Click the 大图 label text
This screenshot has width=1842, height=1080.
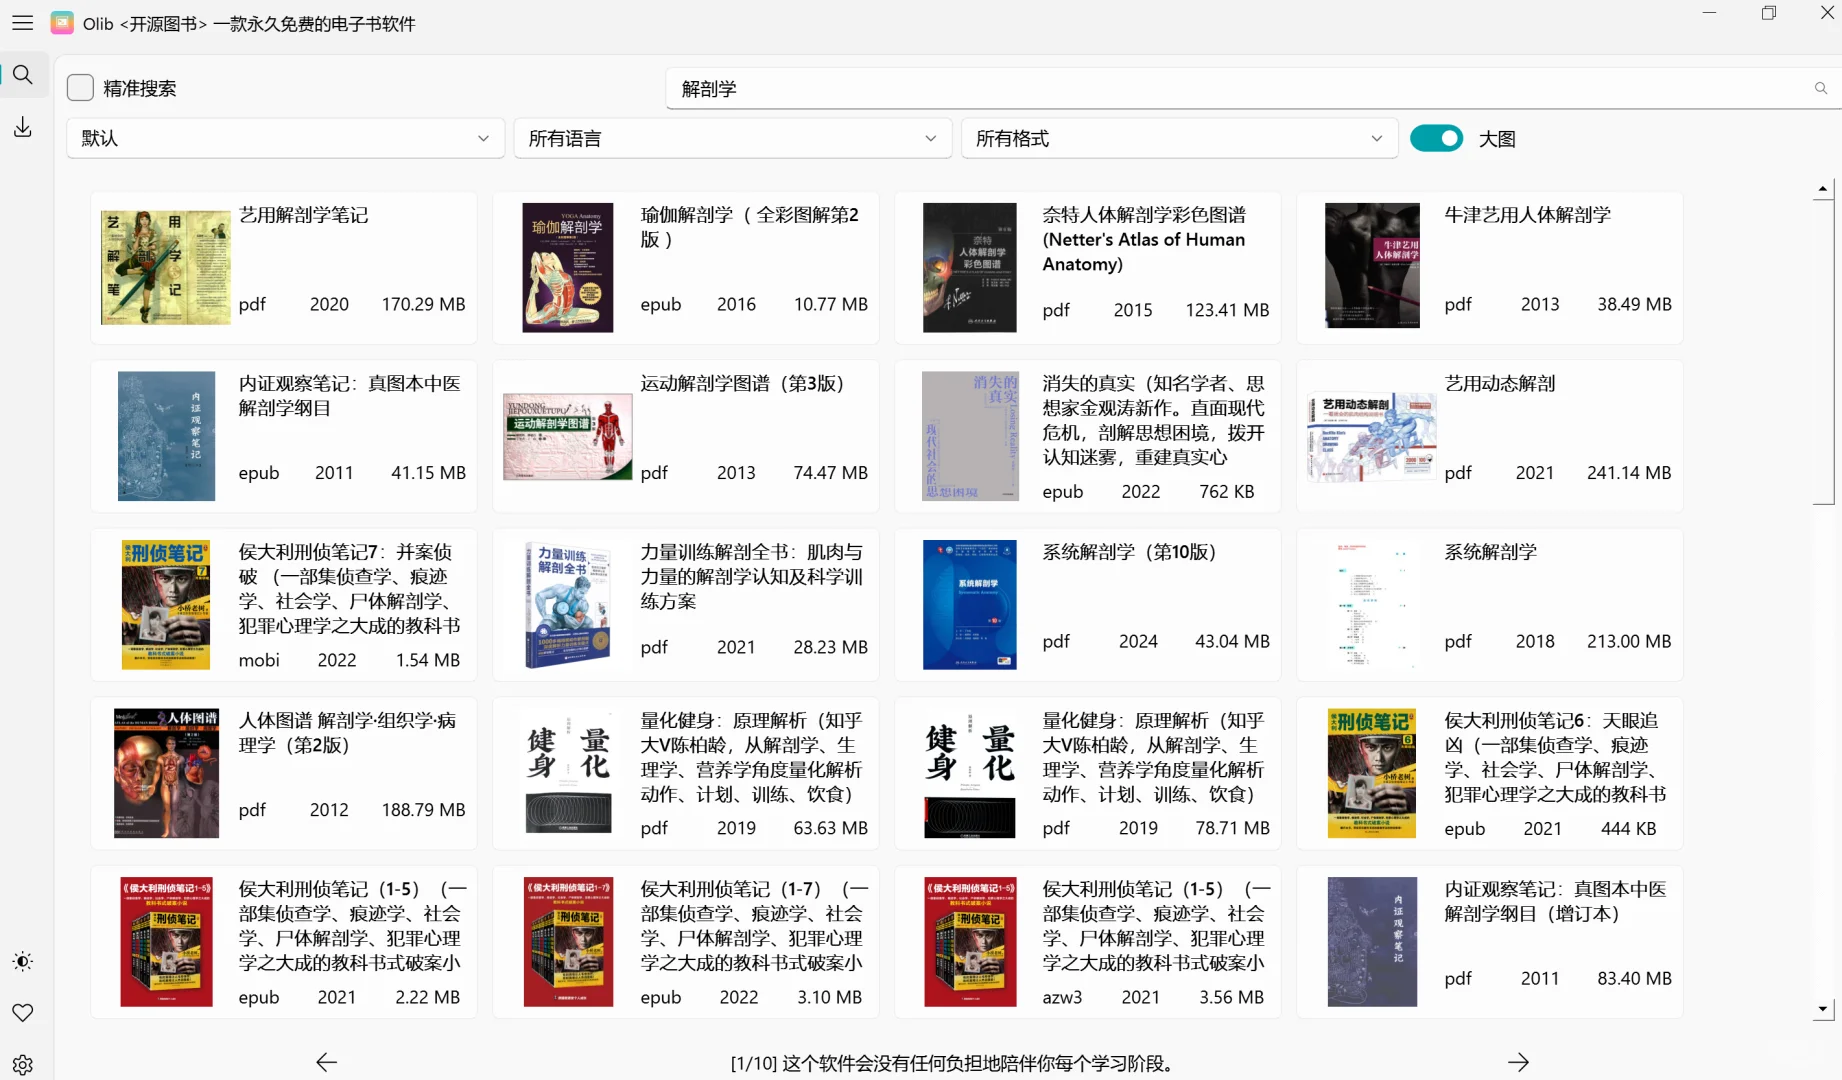(x=1497, y=139)
